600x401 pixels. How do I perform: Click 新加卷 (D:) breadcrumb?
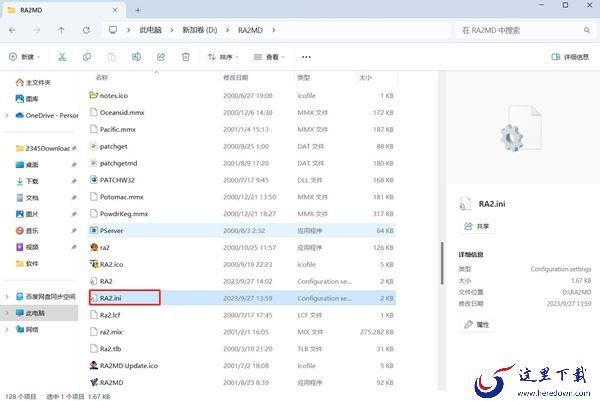tap(200, 30)
